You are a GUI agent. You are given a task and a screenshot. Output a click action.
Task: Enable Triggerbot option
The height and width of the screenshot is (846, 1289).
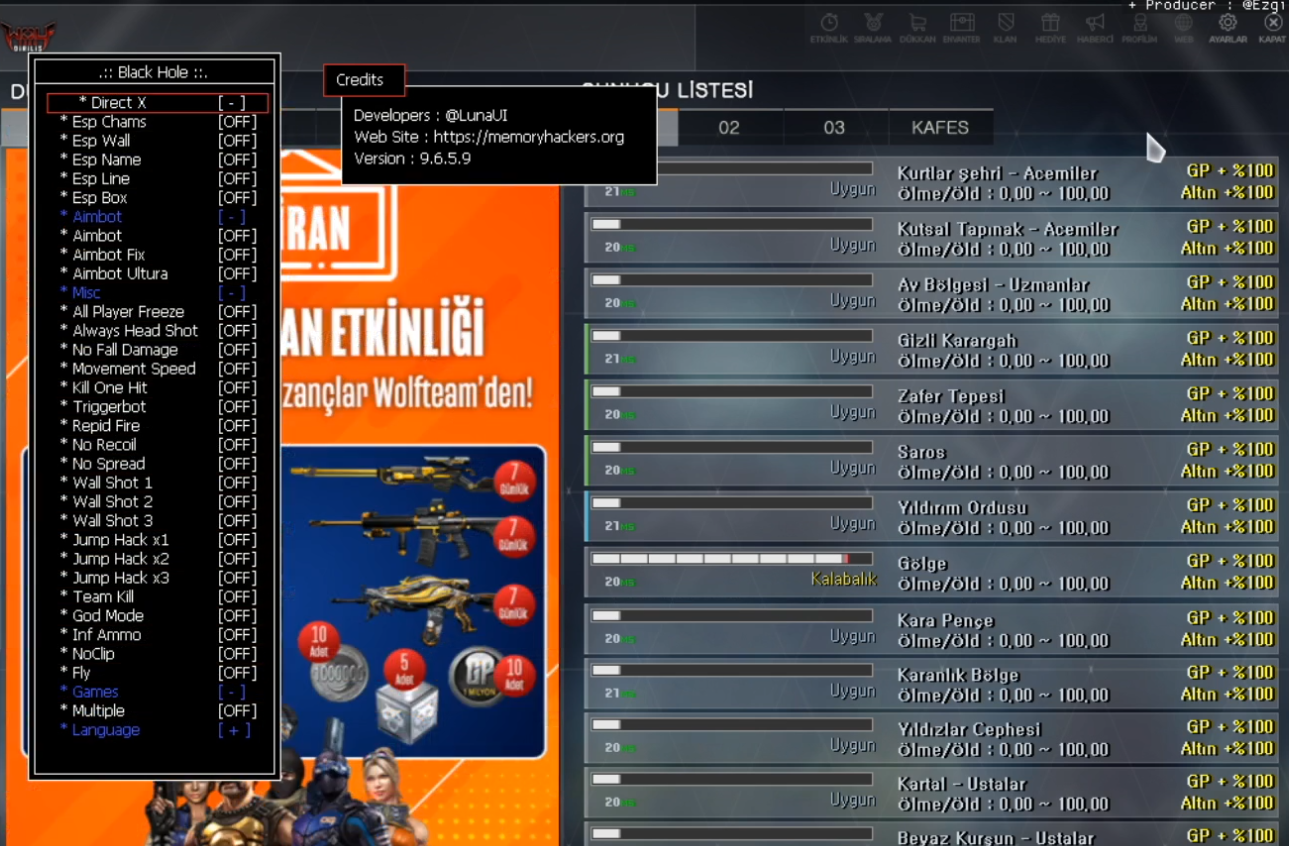tap(157, 407)
